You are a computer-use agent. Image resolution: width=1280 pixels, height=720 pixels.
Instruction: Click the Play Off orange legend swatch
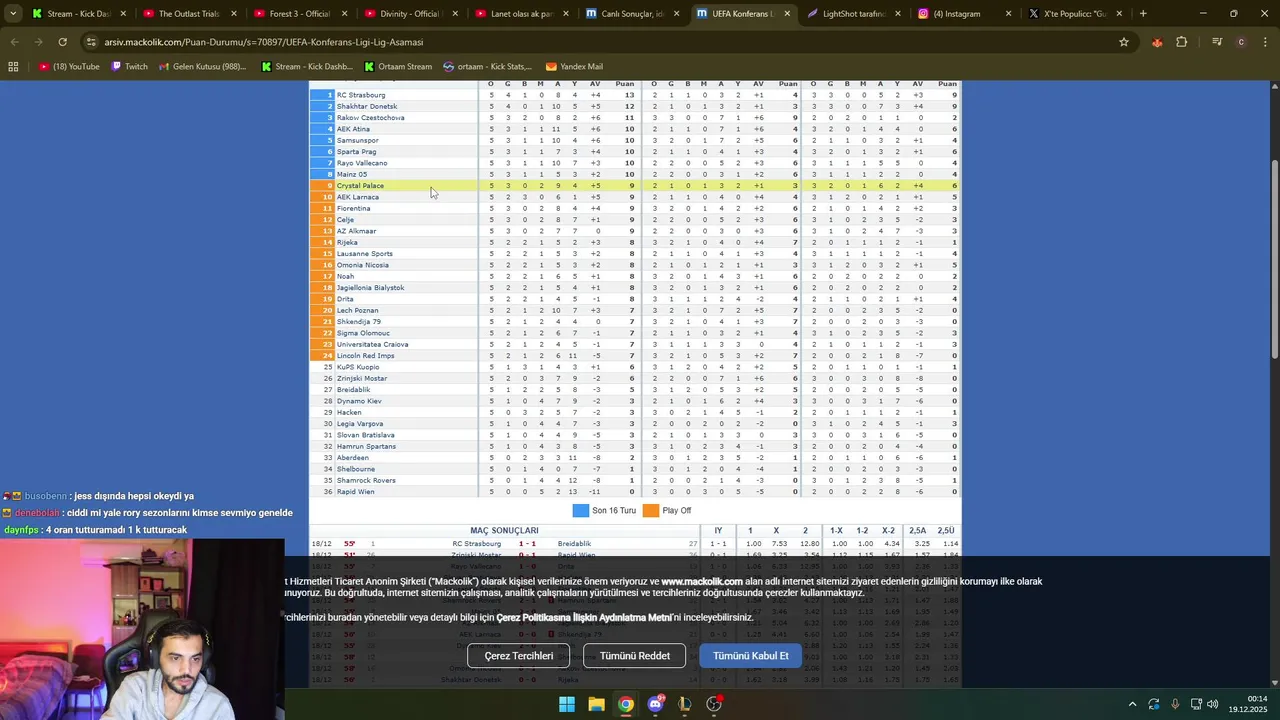click(650, 510)
